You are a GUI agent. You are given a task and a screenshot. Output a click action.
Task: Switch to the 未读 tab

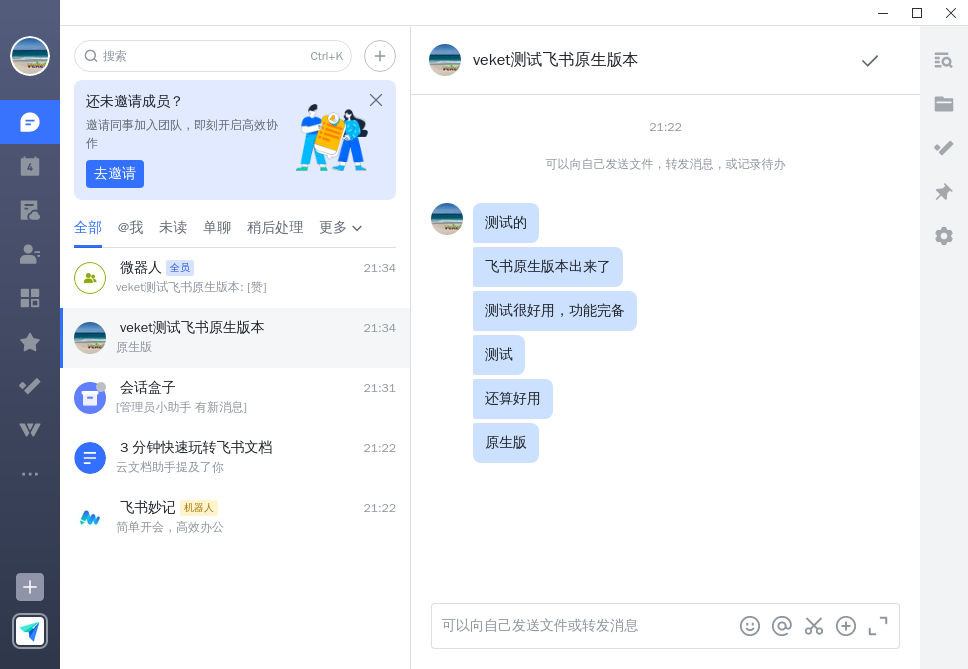[173, 228]
